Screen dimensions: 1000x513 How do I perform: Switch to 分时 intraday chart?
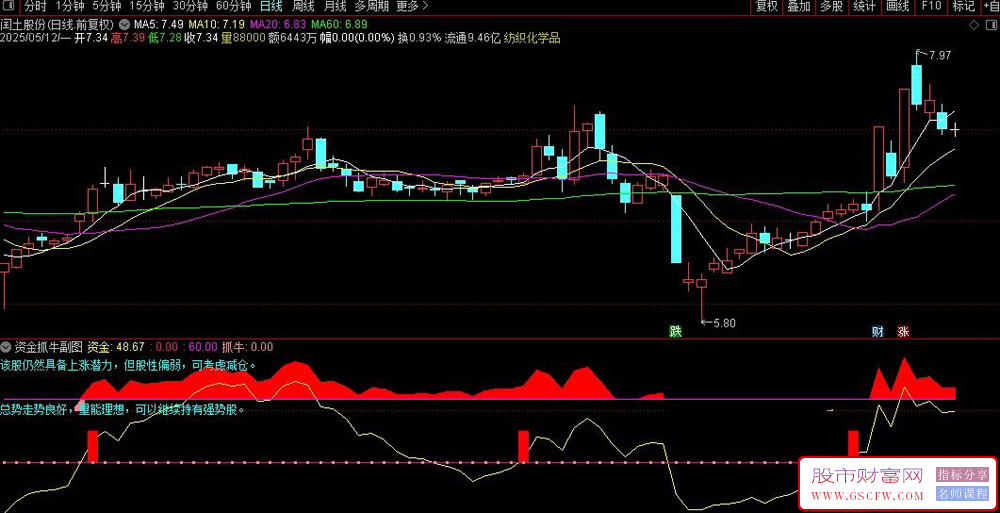36,6
